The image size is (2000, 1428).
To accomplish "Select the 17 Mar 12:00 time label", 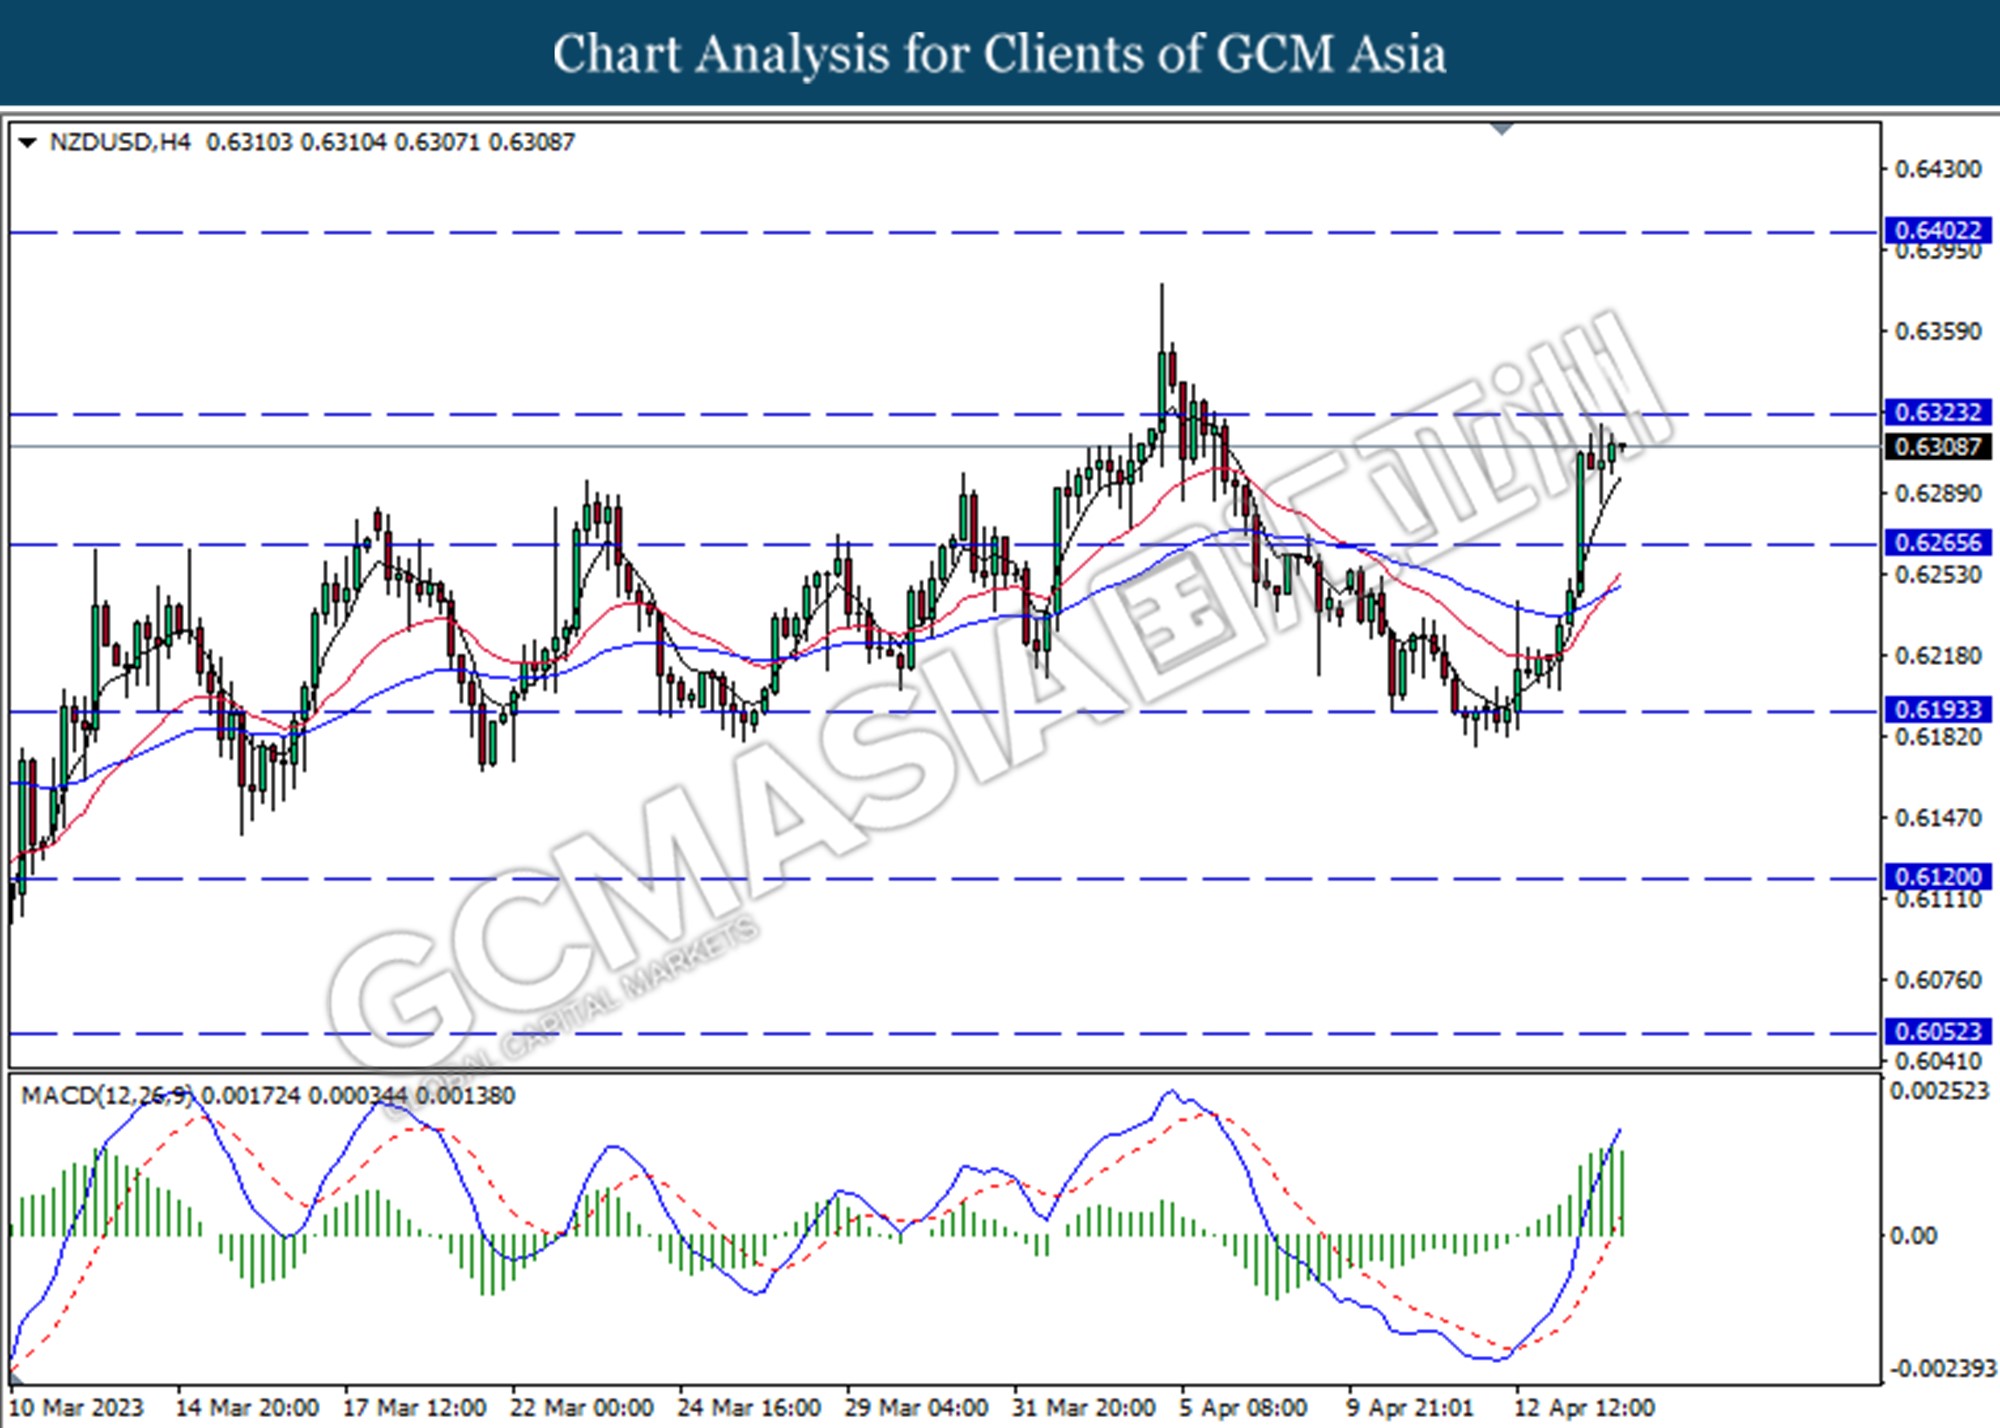I will pyautogui.click(x=415, y=1408).
